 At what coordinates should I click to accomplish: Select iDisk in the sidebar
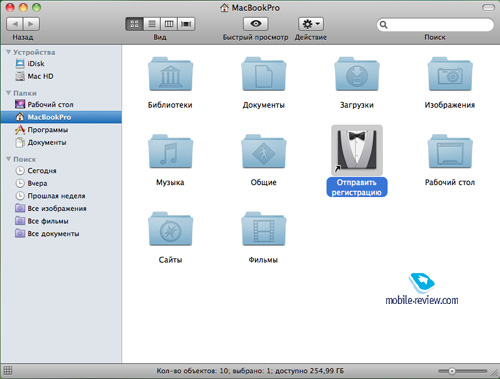[x=61, y=63]
